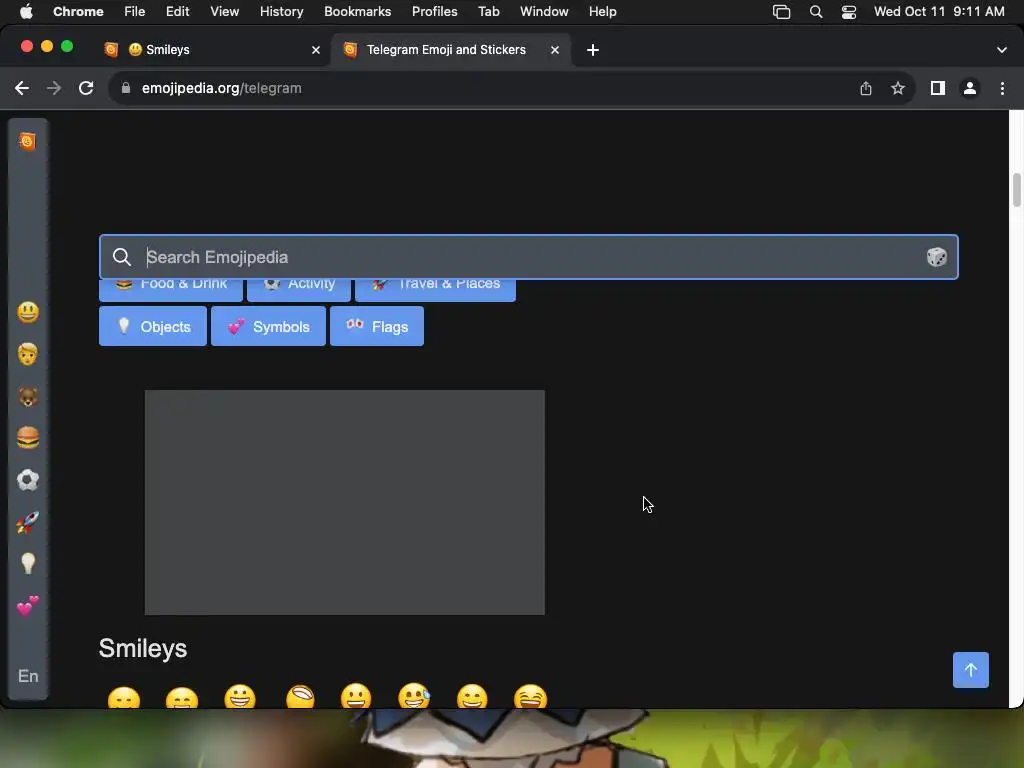Image resolution: width=1024 pixels, height=768 pixels.
Task: Open Symbols via sidebar pink hearts icon
Action: tap(27, 606)
